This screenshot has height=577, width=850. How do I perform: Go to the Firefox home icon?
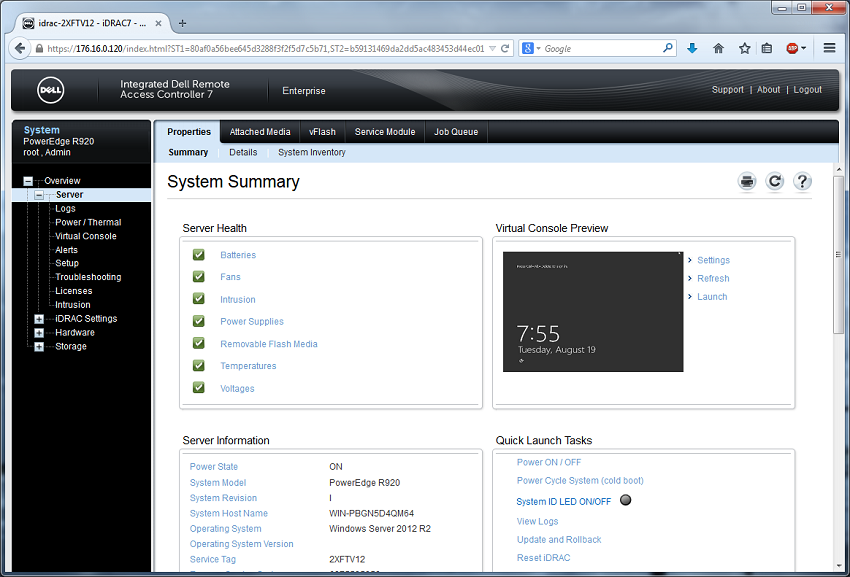[x=718, y=48]
